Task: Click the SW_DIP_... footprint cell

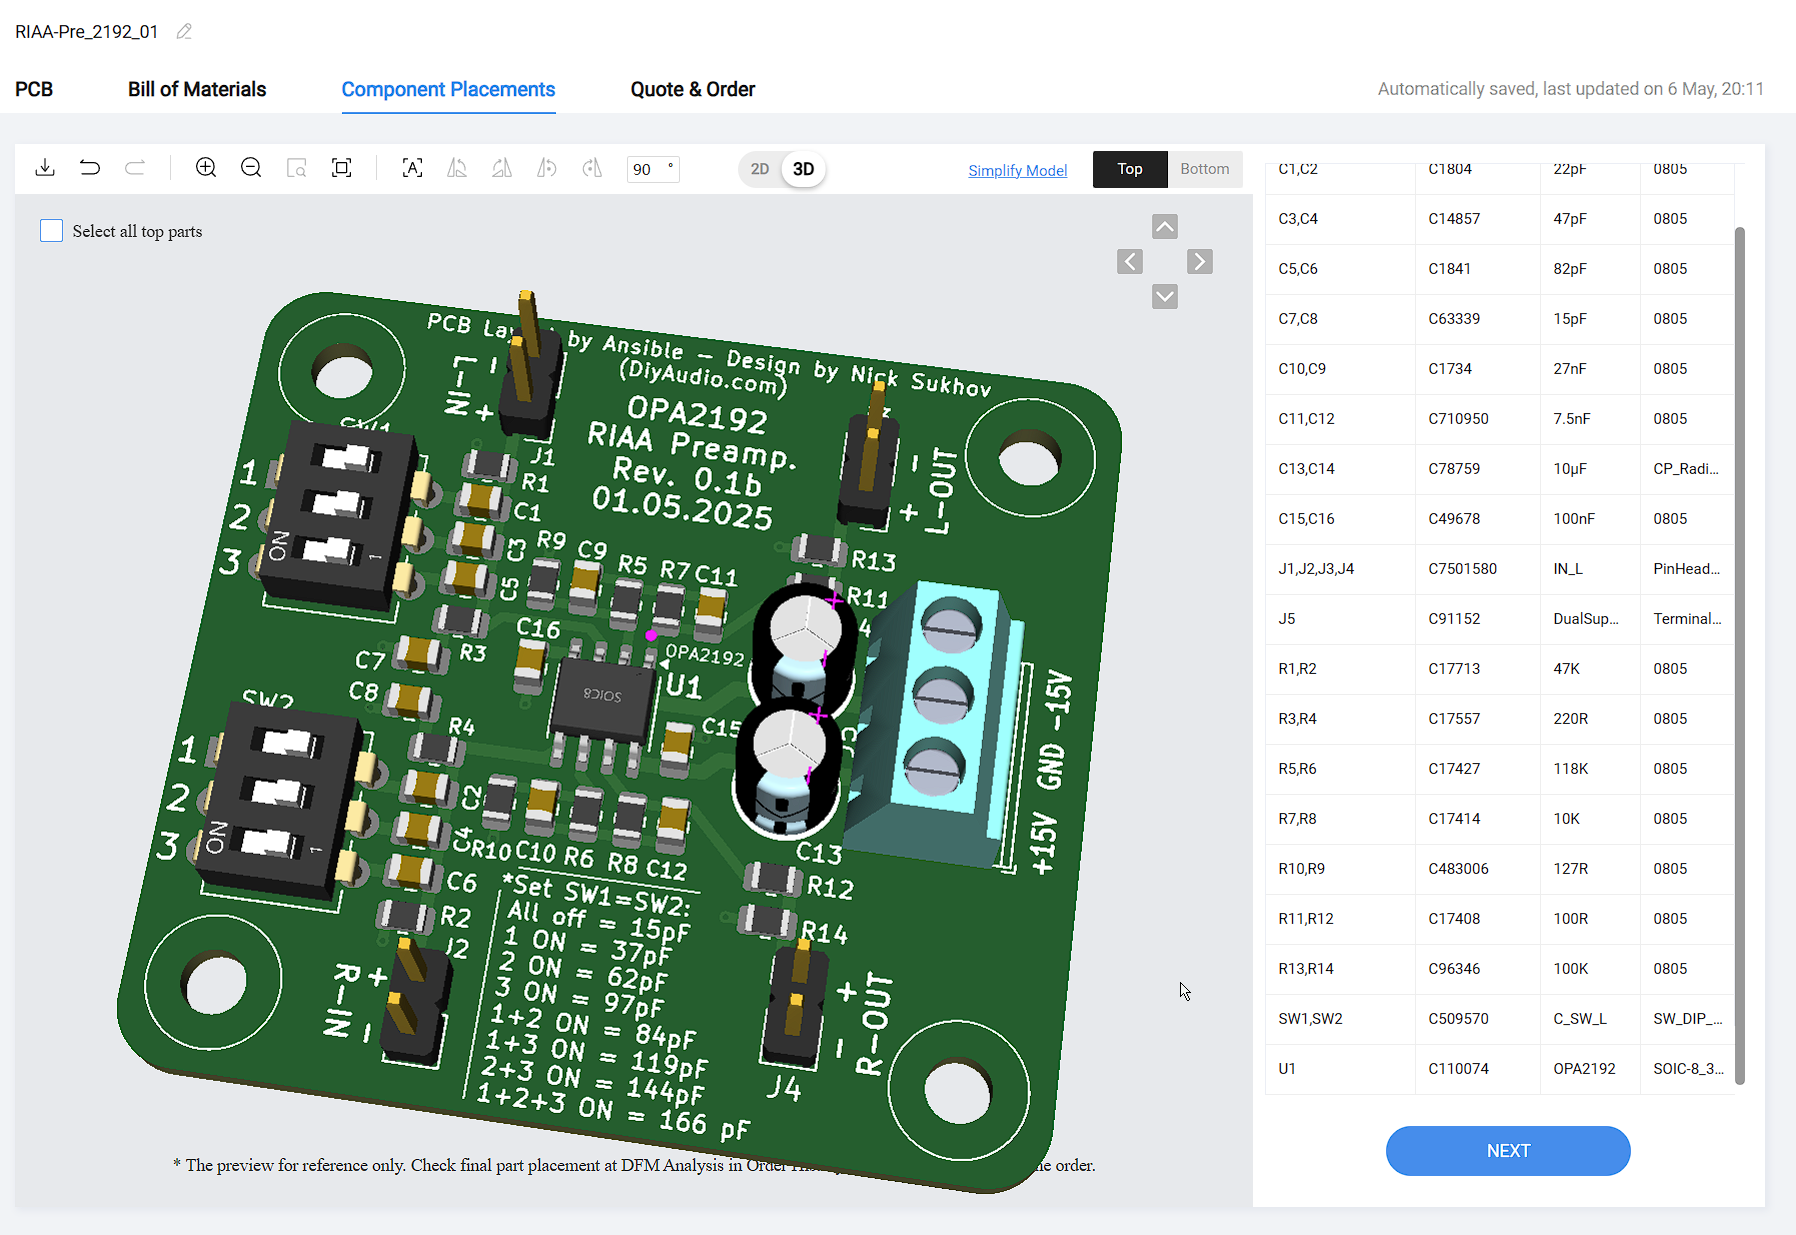Action: [x=1688, y=1019]
